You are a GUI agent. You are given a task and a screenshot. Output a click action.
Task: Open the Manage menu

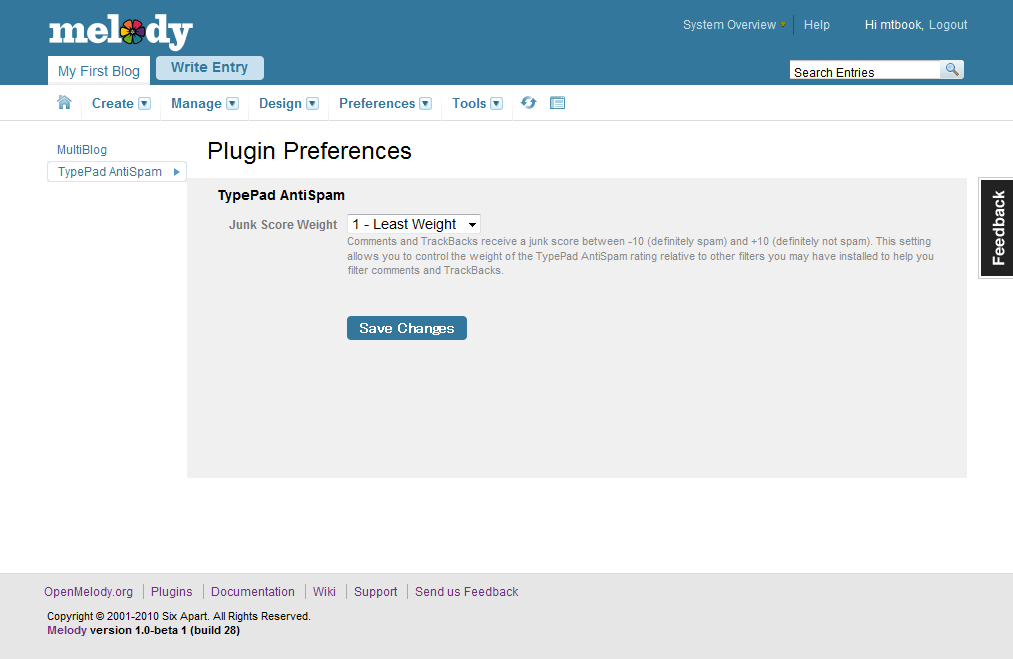[x=196, y=103]
